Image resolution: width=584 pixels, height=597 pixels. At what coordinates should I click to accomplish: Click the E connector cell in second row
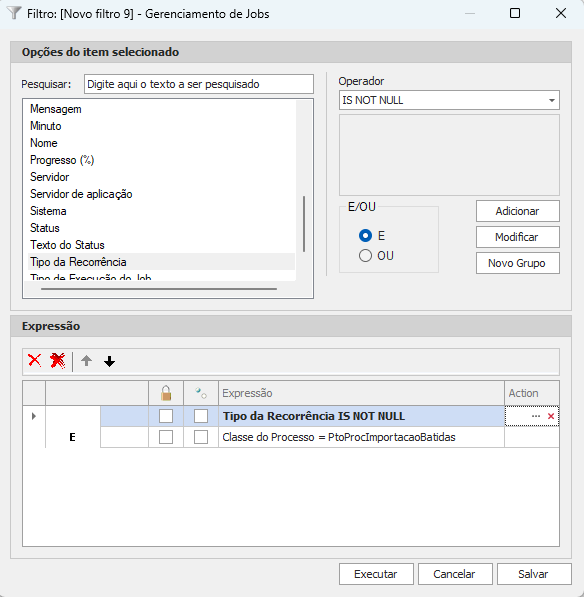[x=73, y=437]
